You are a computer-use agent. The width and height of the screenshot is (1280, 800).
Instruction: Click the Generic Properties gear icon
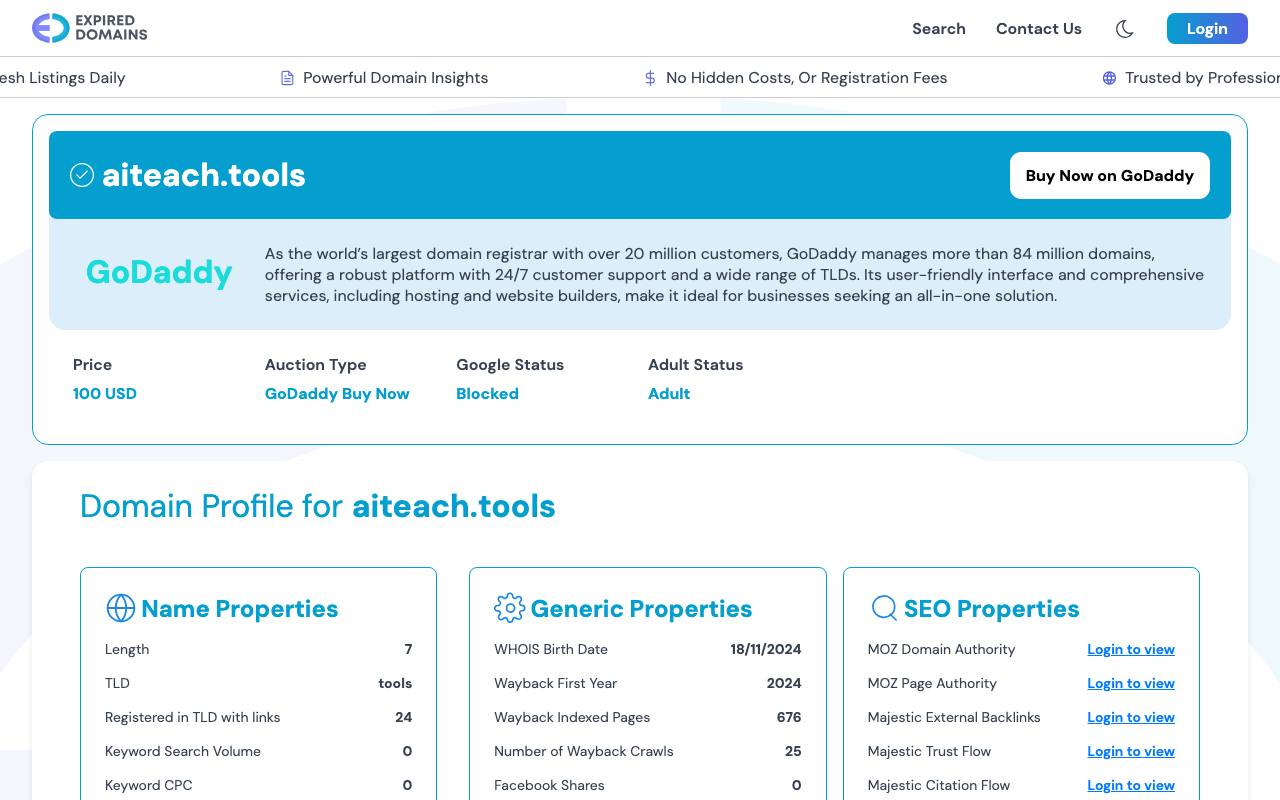[x=509, y=608]
